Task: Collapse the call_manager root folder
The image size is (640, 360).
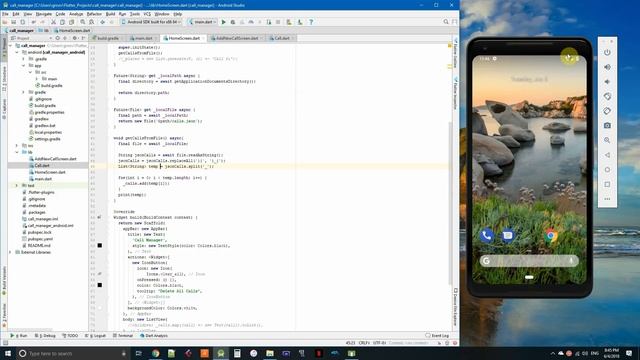Action: coord(11,46)
